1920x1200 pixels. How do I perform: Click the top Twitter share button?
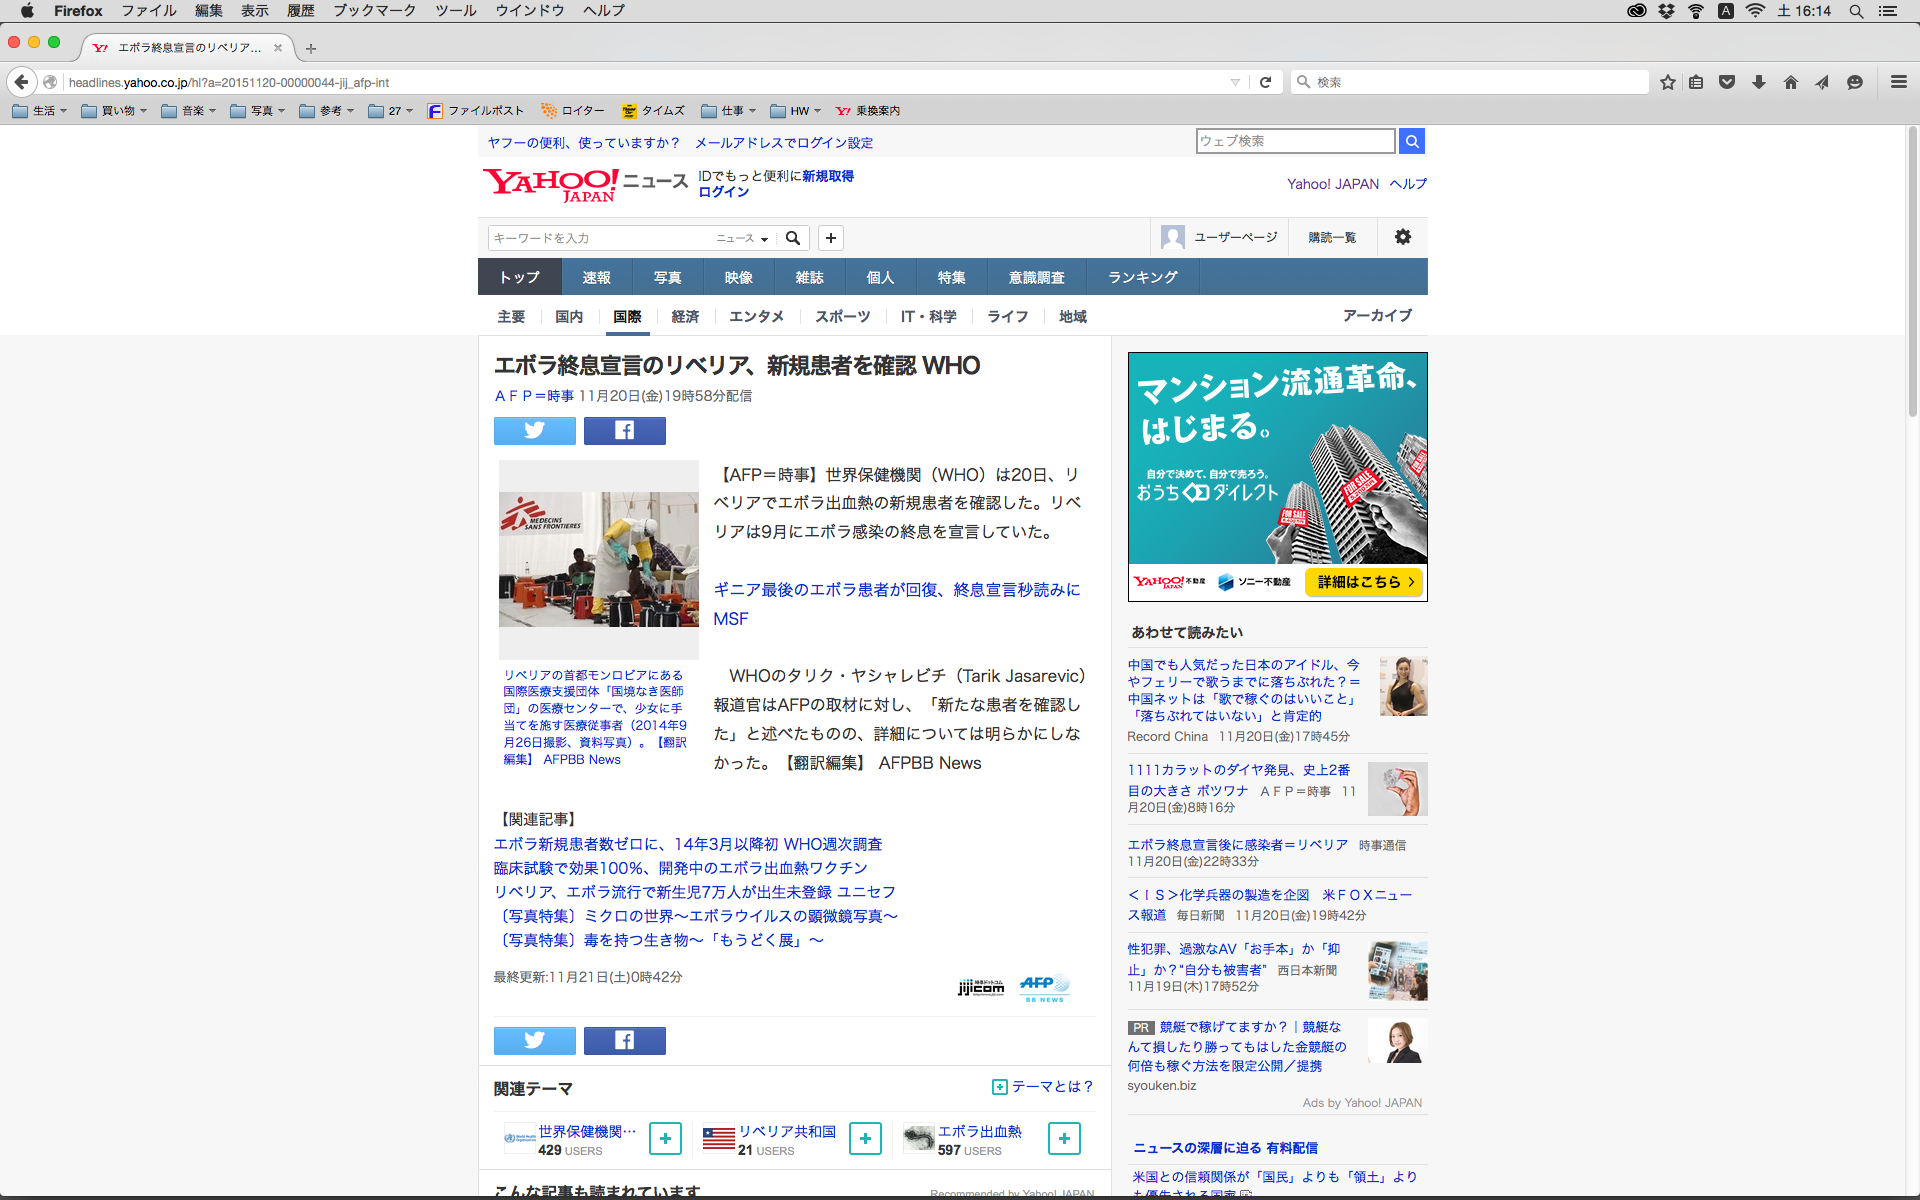[x=534, y=431]
